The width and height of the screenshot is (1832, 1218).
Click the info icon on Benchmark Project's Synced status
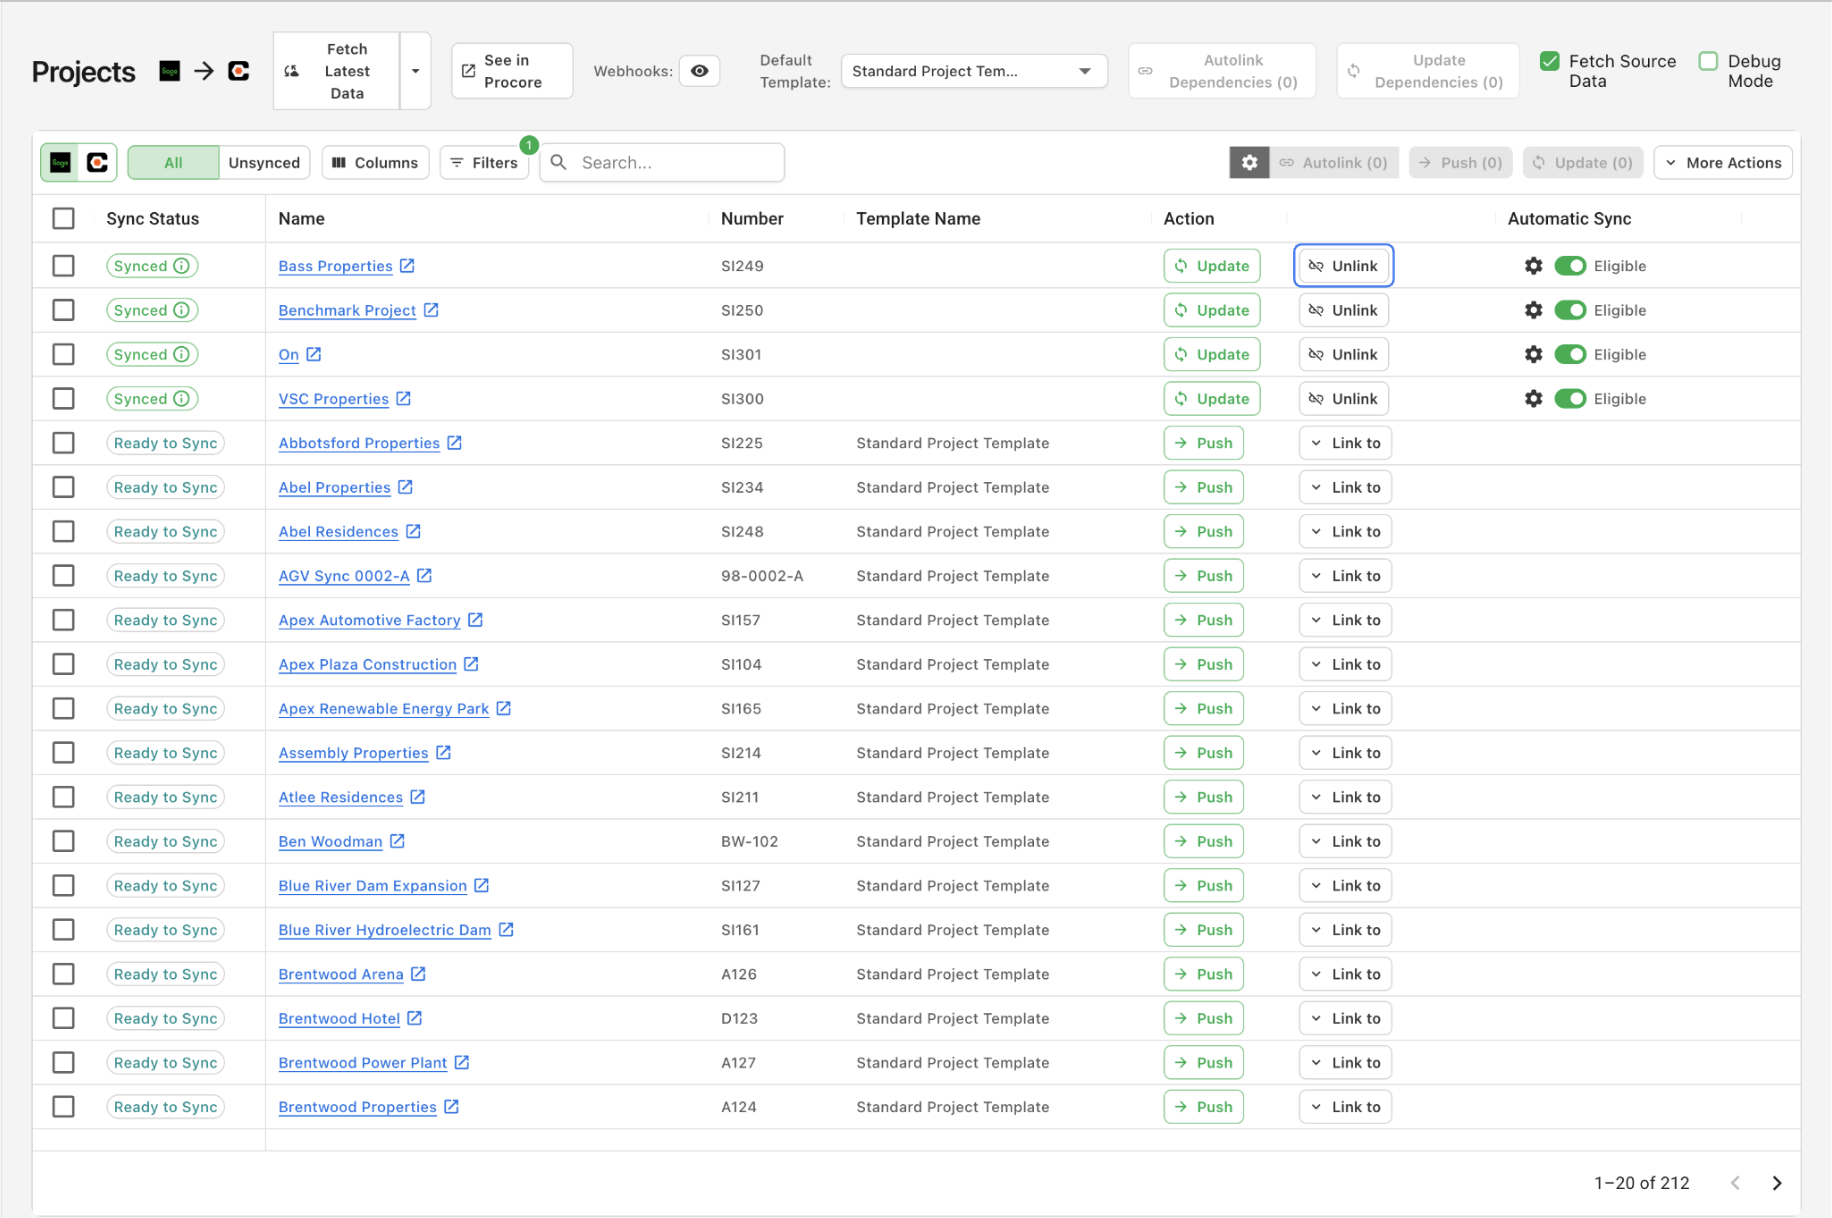(x=182, y=310)
